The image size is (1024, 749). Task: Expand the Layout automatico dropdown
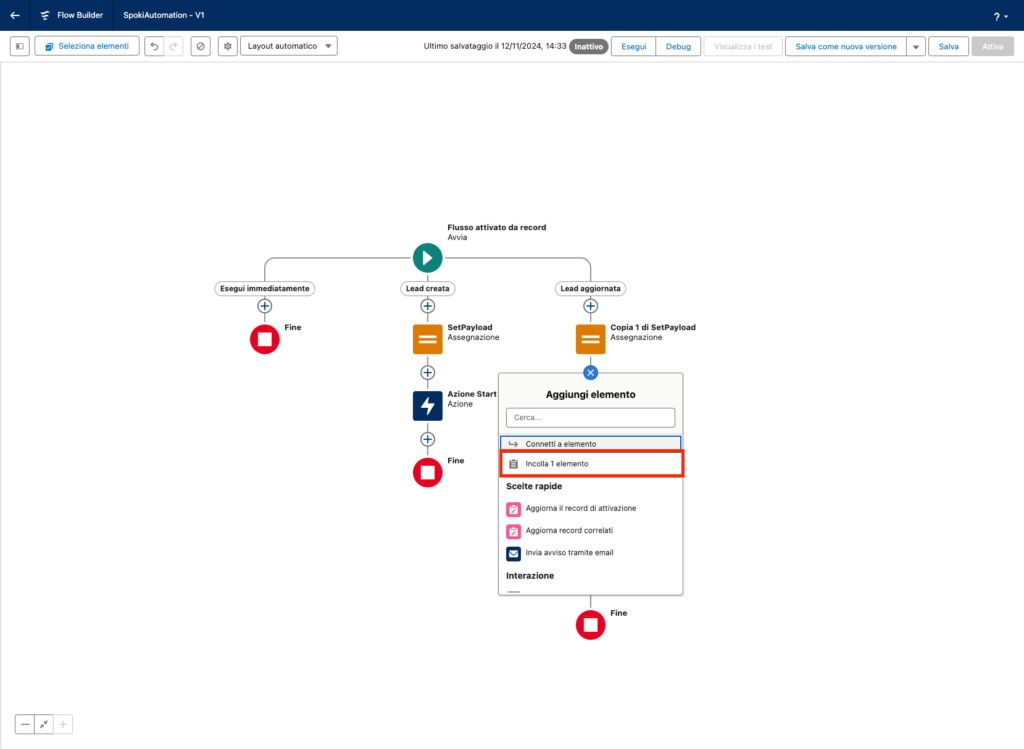[288, 46]
